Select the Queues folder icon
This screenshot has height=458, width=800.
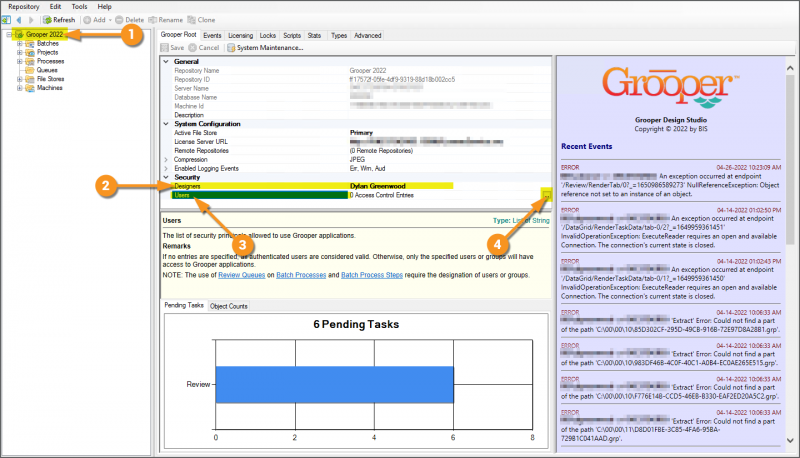point(30,70)
